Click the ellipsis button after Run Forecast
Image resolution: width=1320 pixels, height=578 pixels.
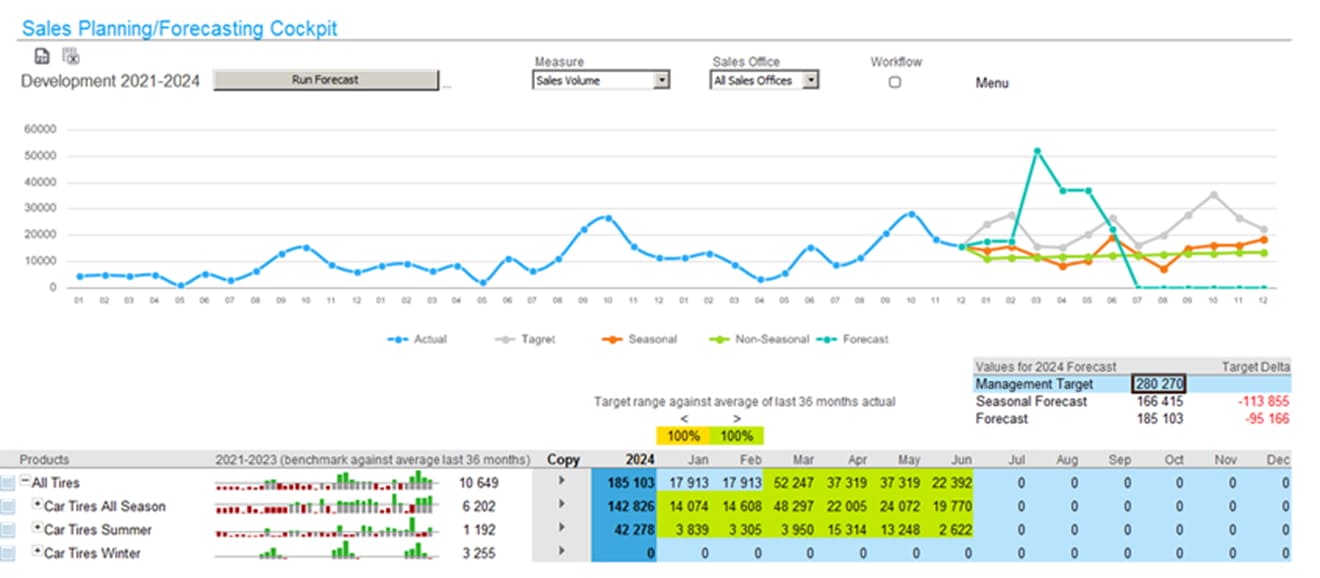point(447,86)
